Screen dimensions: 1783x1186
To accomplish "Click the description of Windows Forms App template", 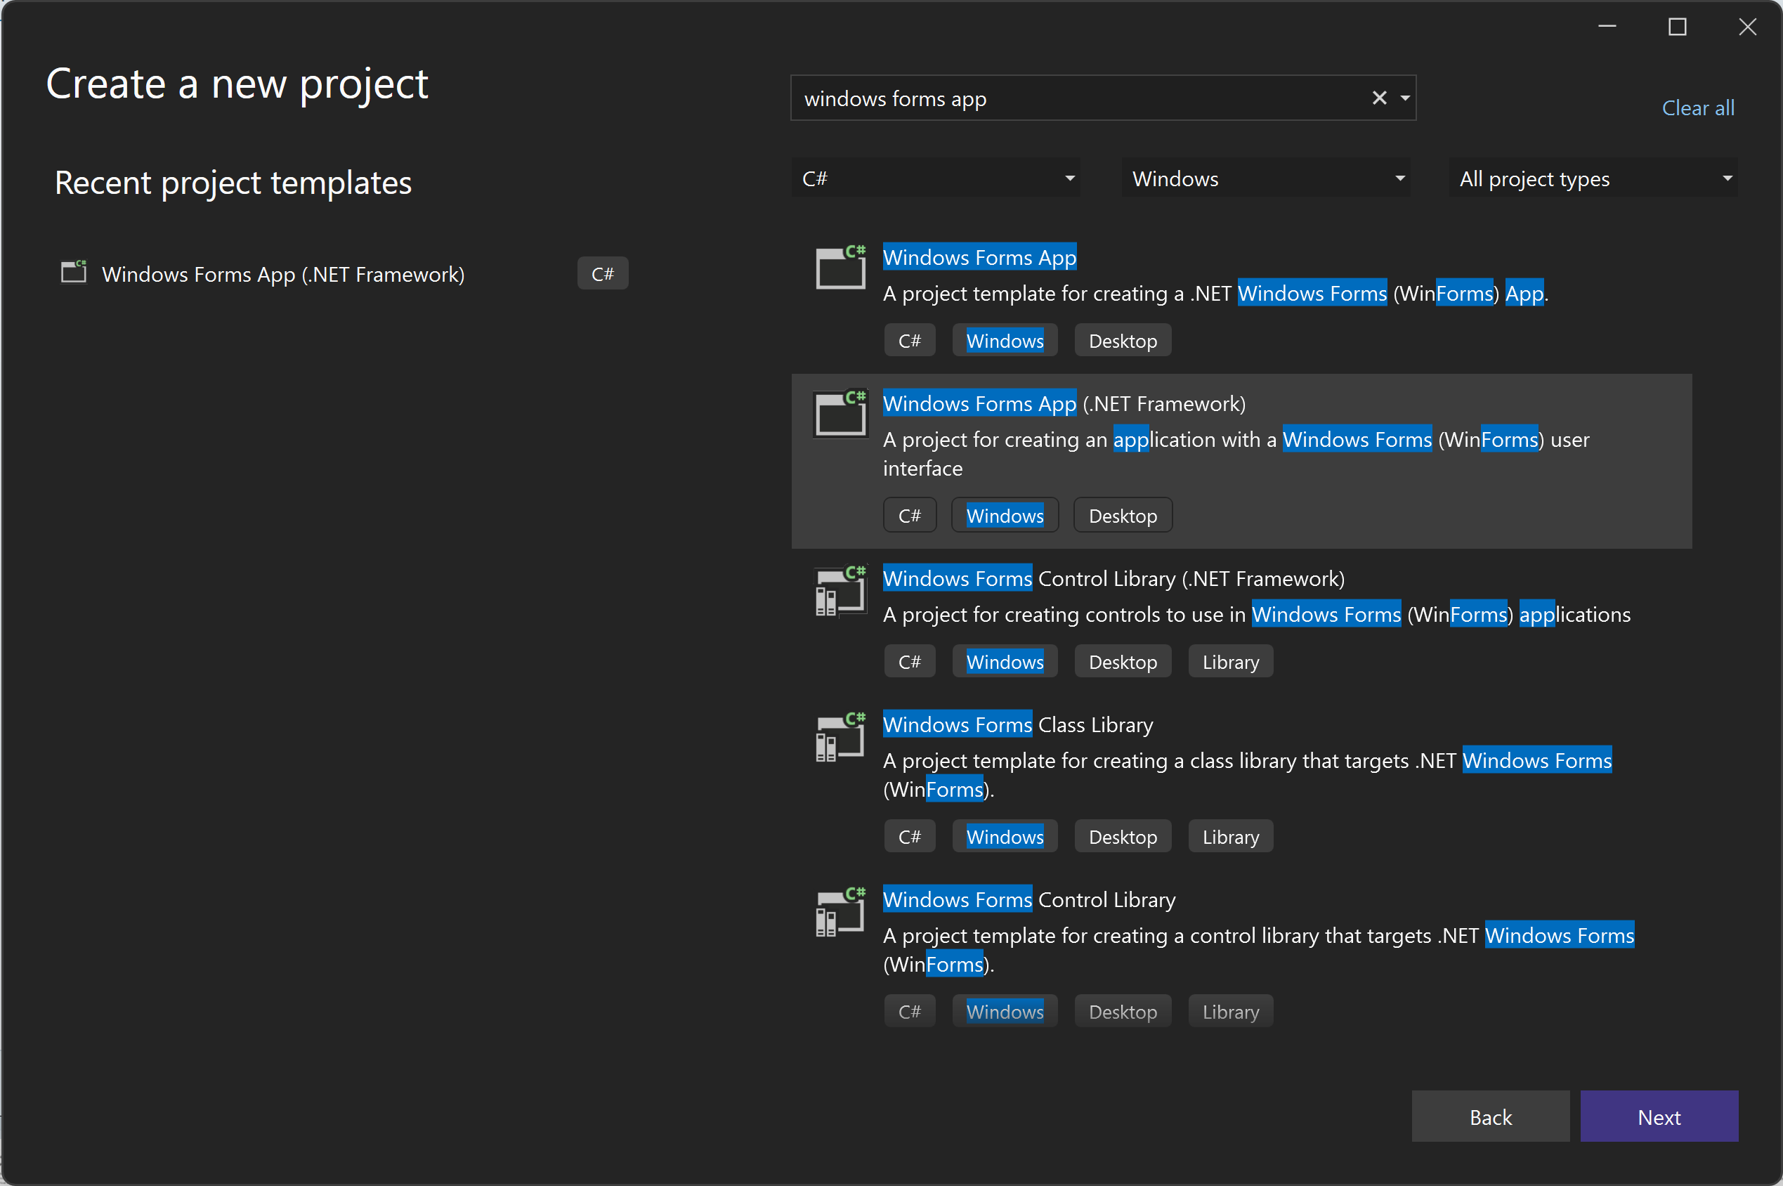I will pyautogui.click(x=1215, y=293).
